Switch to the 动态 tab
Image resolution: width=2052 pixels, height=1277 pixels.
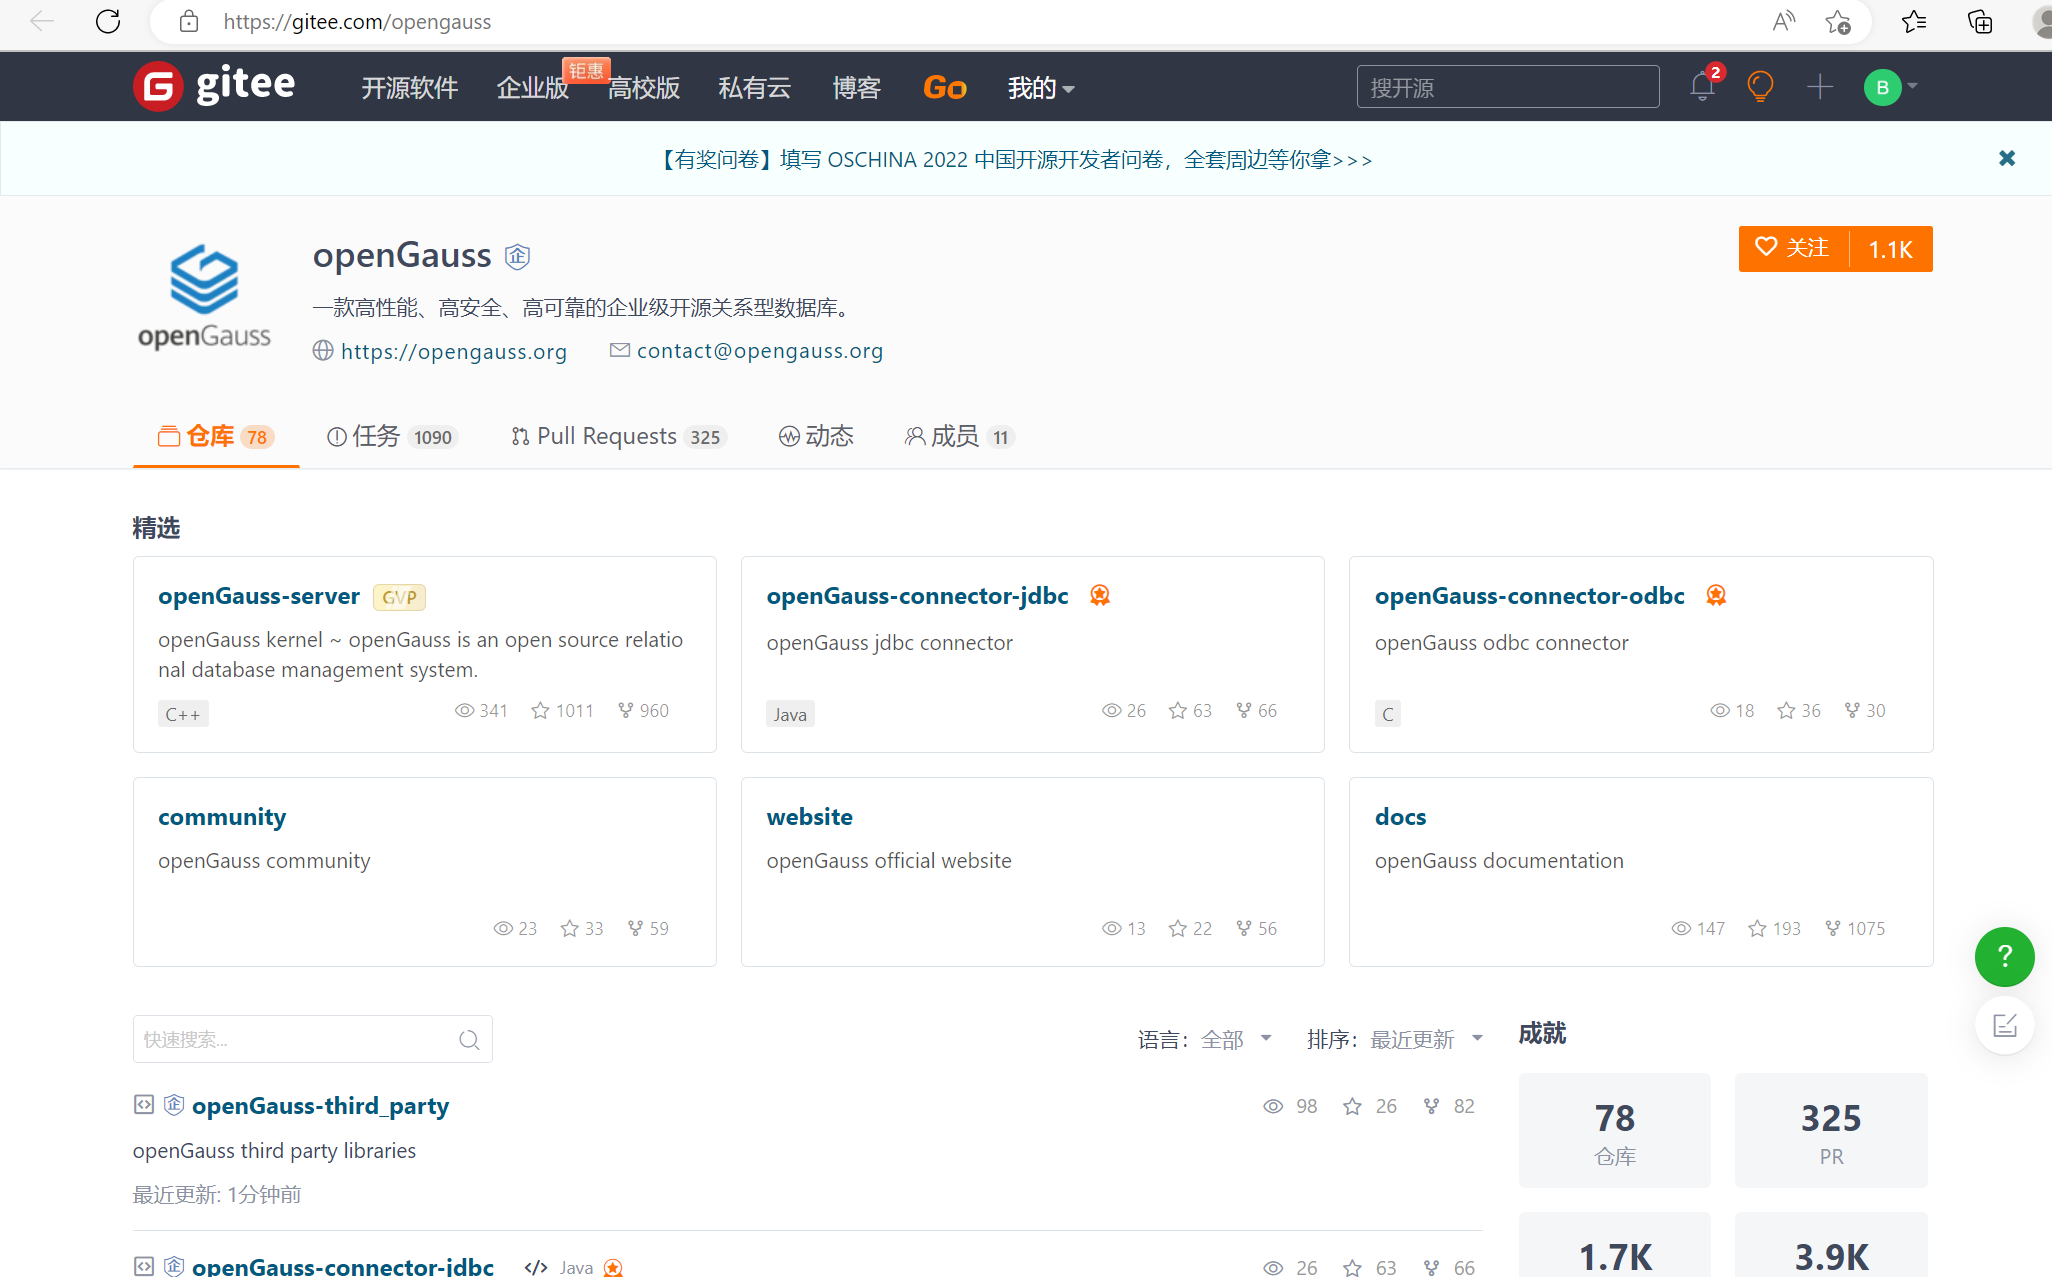click(816, 437)
